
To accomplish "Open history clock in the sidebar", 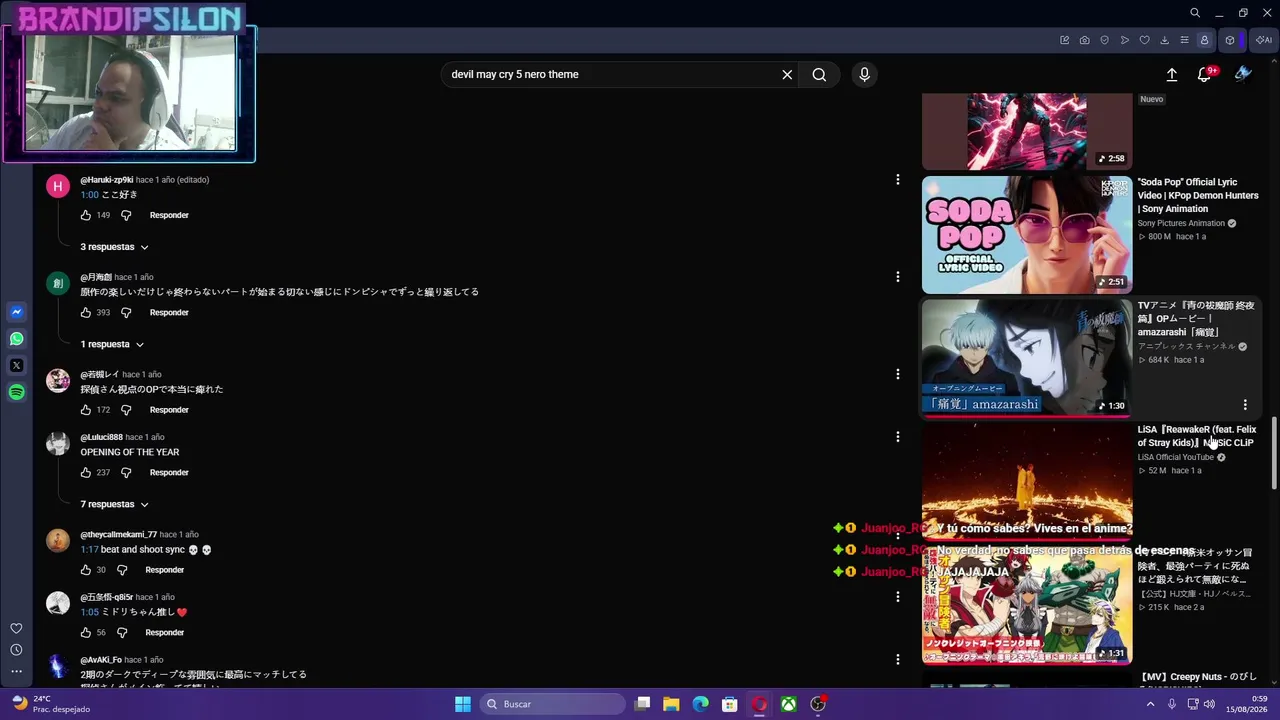I will [16, 650].
